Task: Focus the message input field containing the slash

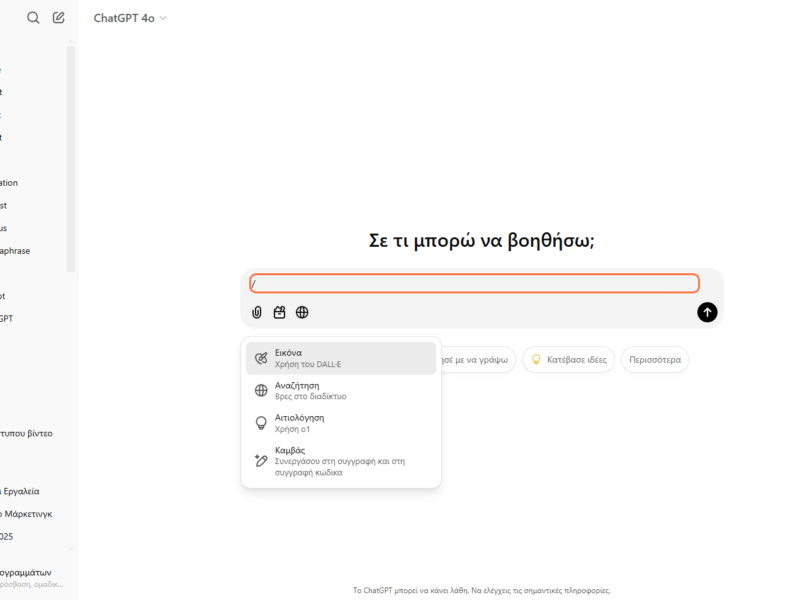Action: coord(474,284)
